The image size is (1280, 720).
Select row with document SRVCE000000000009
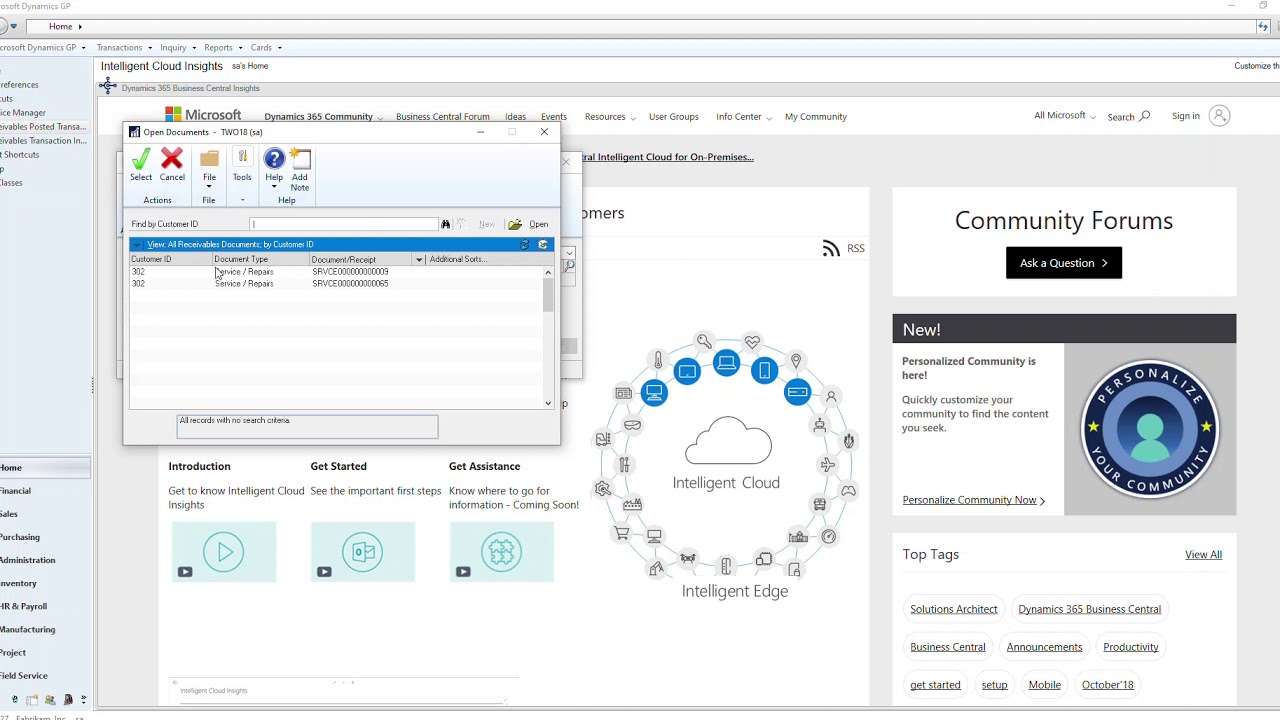pyautogui.click(x=335, y=272)
